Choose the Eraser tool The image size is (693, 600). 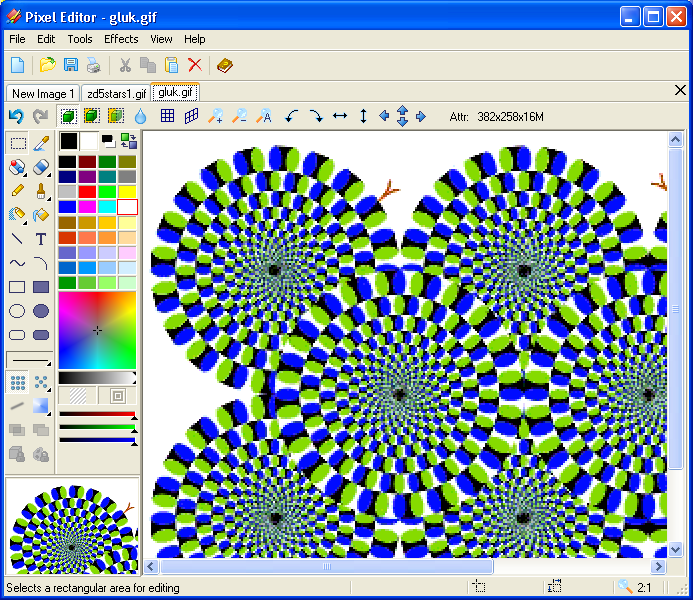point(41,167)
